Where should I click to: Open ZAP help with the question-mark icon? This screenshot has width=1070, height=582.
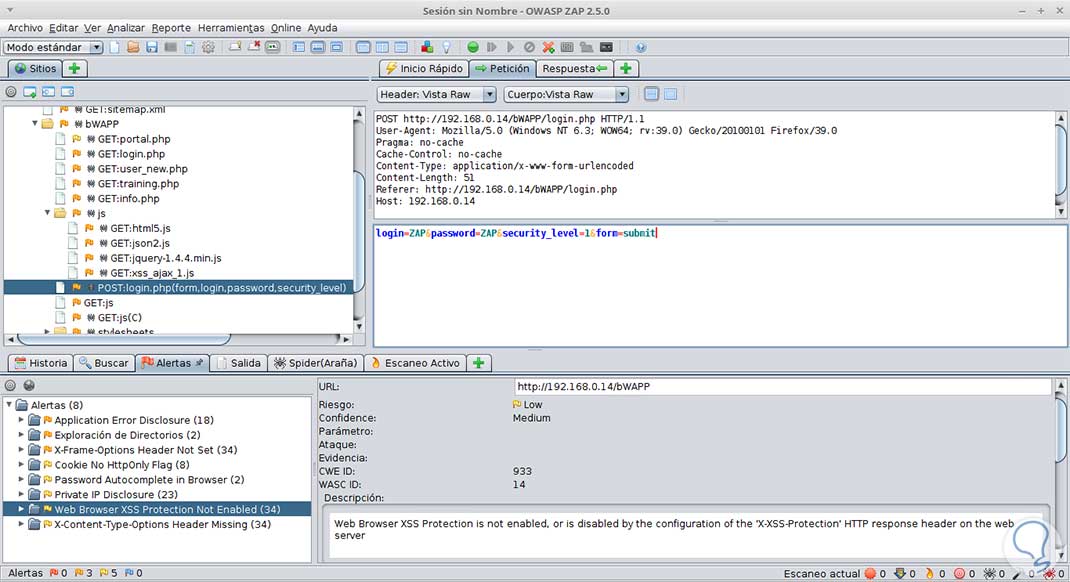click(x=641, y=47)
